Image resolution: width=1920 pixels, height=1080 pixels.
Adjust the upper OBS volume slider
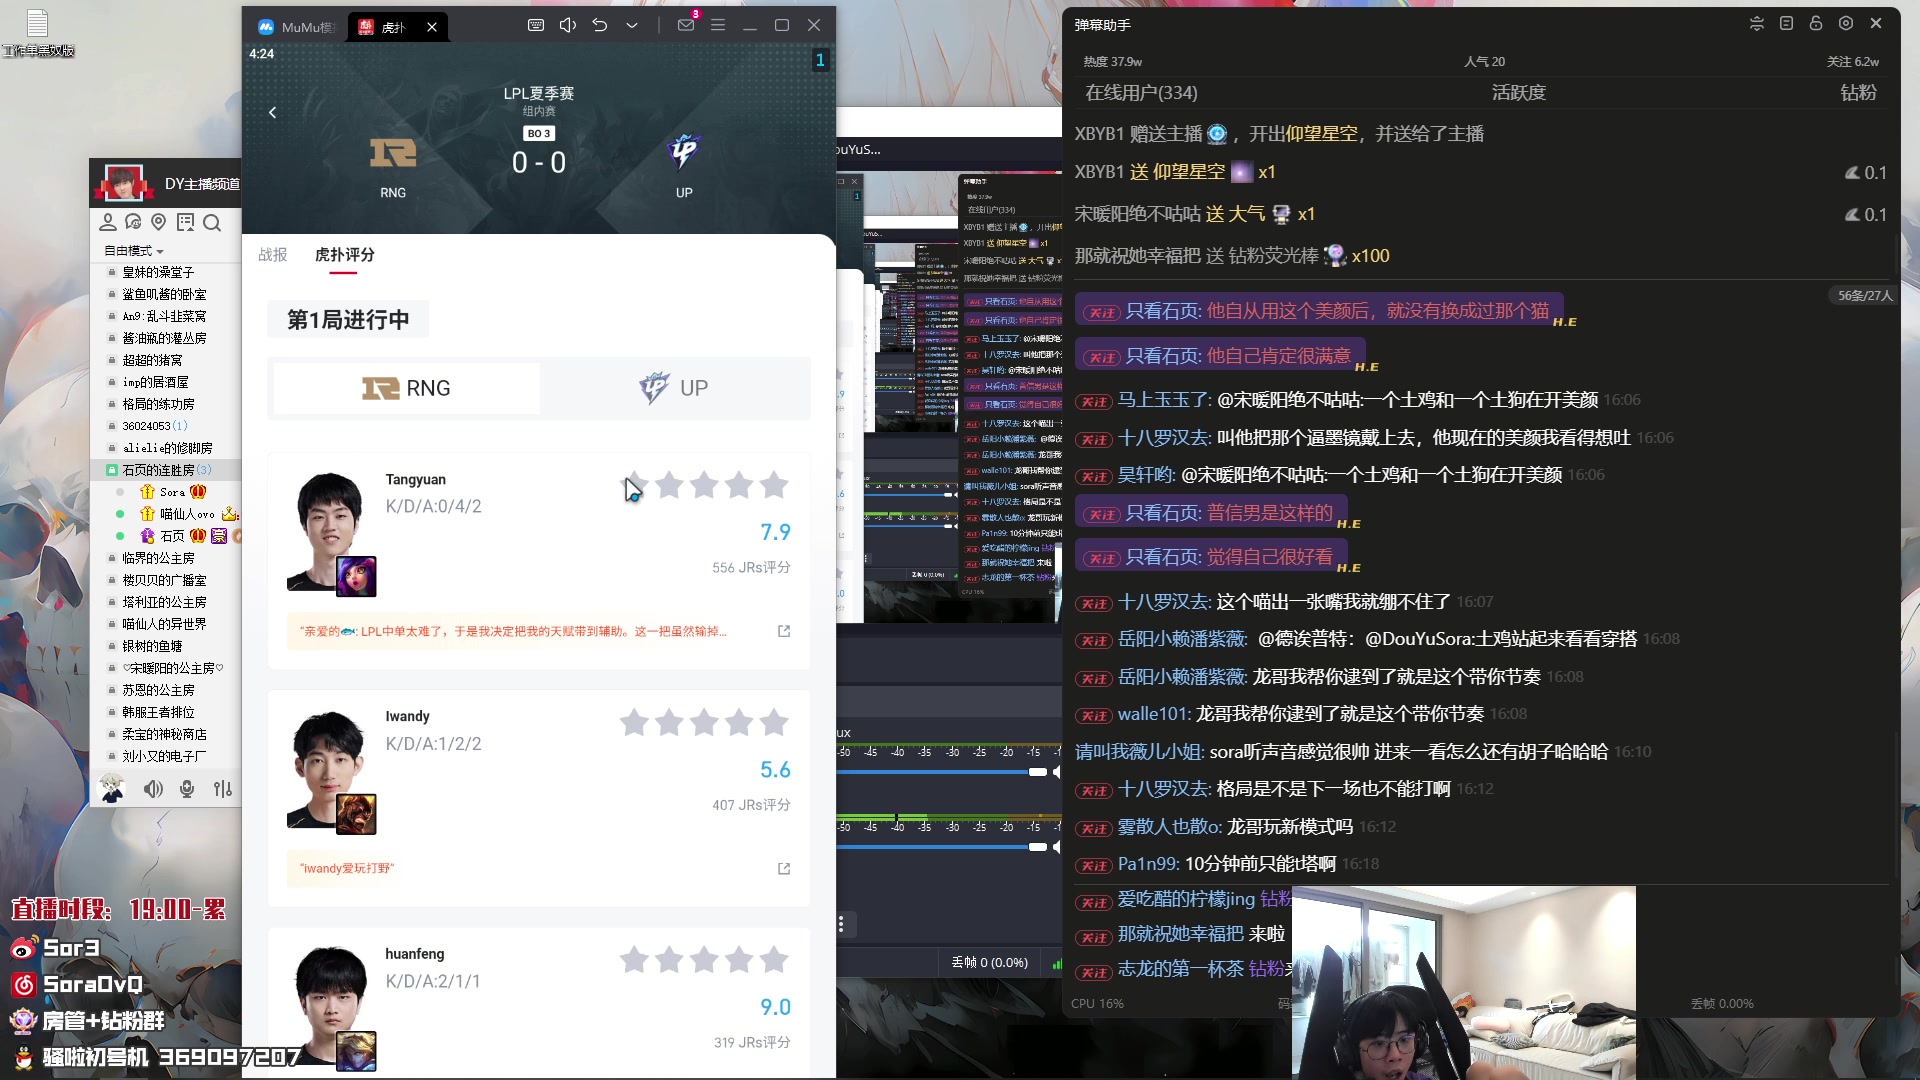click(x=1038, y=772)
